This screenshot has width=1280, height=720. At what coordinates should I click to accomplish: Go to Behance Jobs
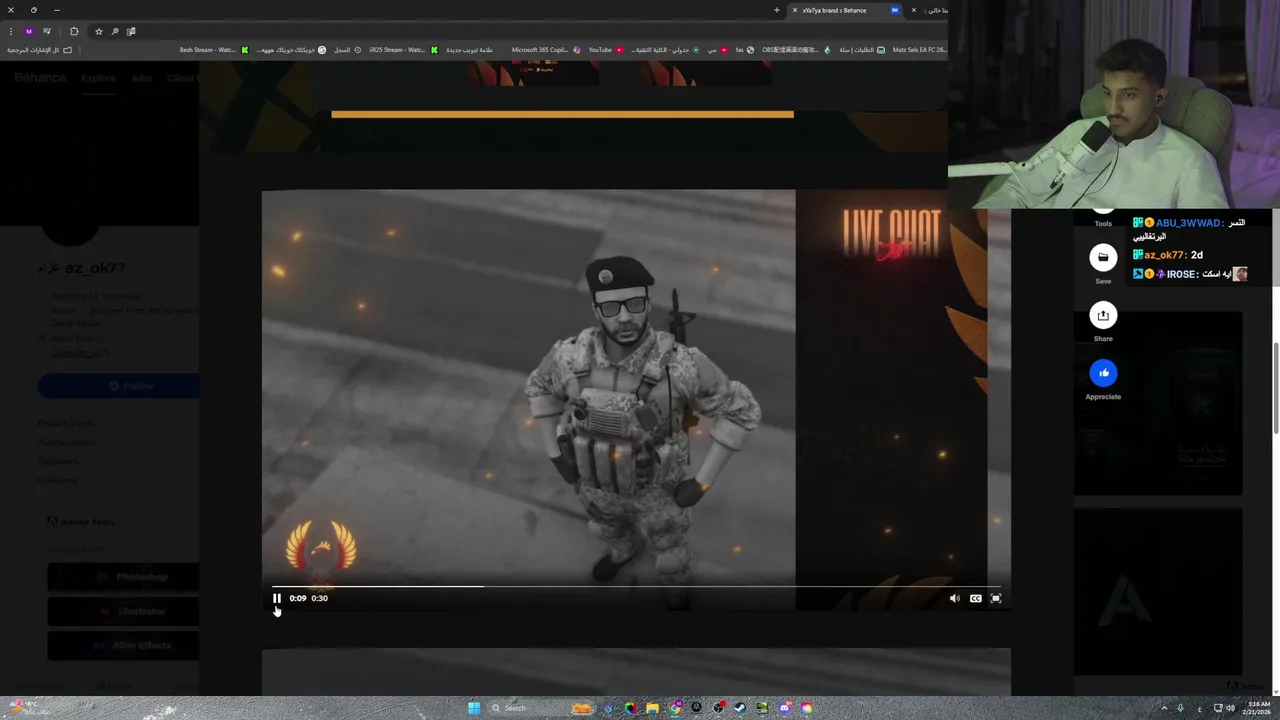pos(141,78)
